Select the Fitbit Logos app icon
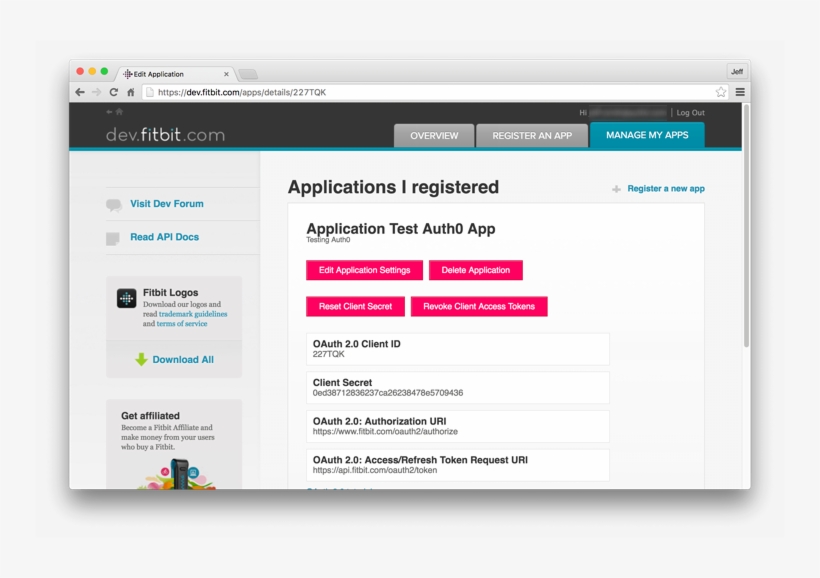The width and height of the screenshot is (820, 578). 126,298
